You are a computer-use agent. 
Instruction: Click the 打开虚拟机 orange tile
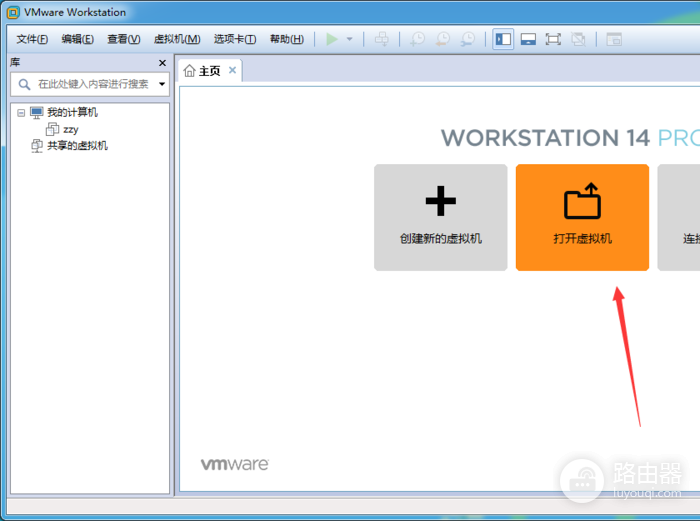582,217
